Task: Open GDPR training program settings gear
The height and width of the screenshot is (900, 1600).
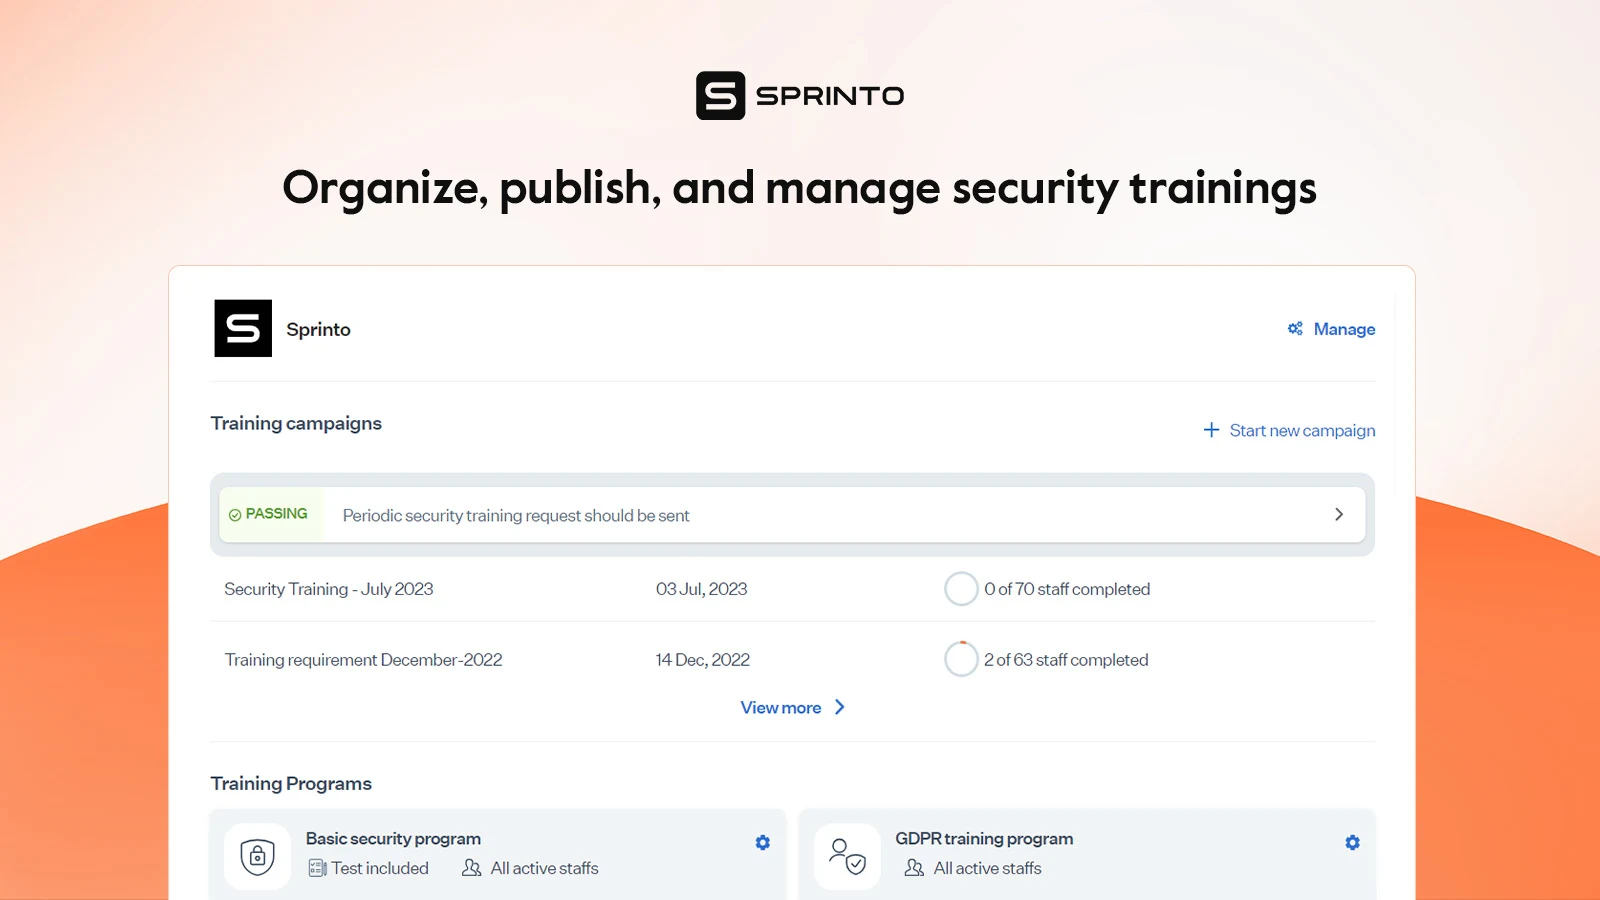Action: coord(1352,842)
